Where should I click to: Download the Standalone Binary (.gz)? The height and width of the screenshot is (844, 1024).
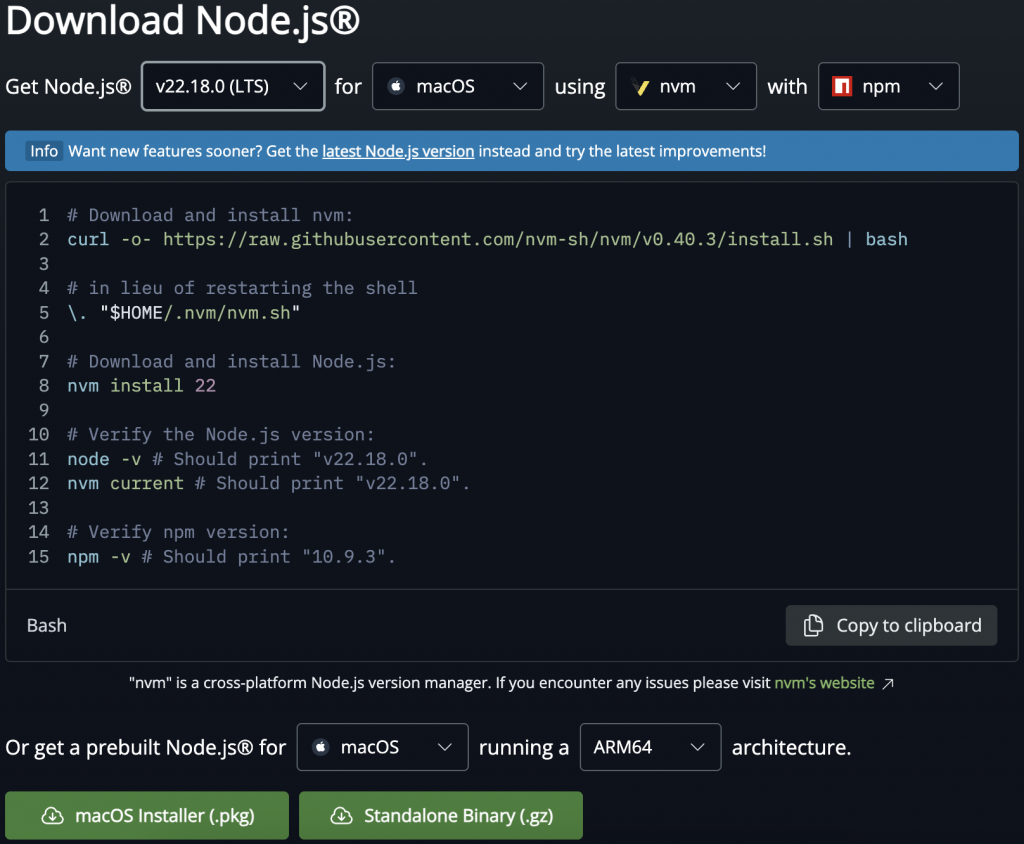pos(441,815)
